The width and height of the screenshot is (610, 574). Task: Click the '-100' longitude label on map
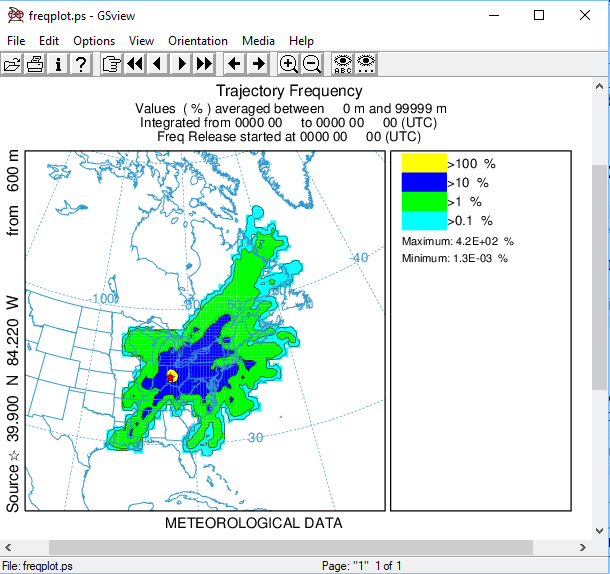(104, 298)
